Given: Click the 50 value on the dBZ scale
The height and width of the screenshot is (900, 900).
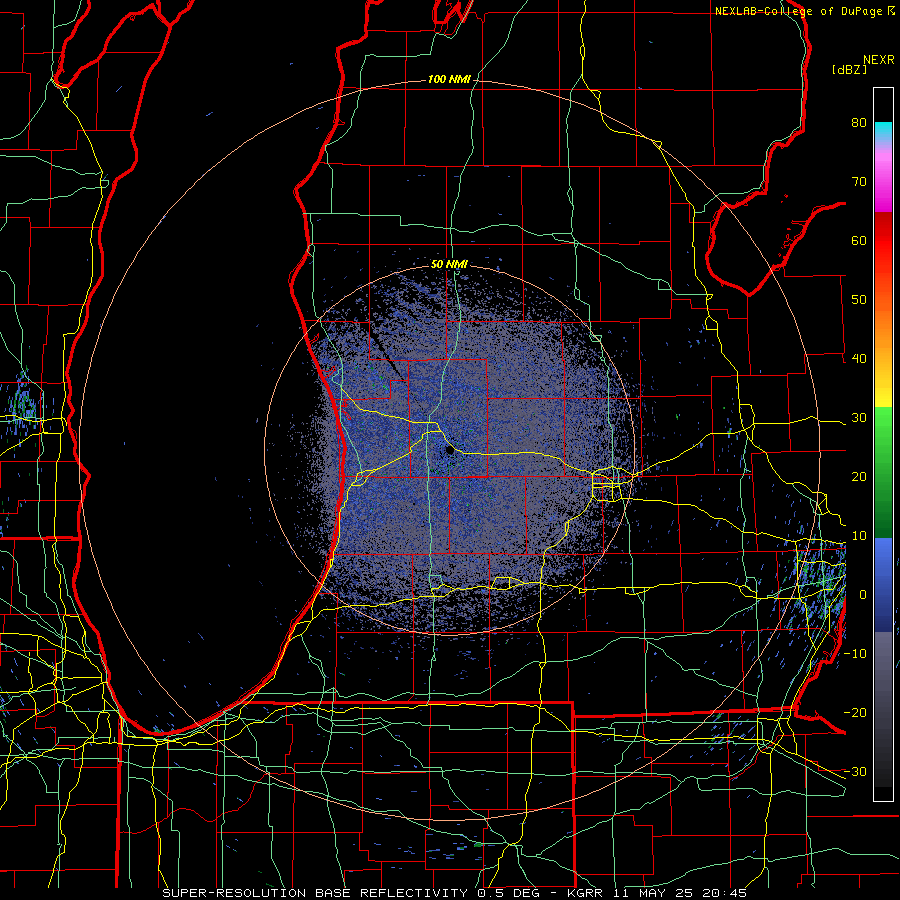Looking at the screenshot, I should pyautogui.click(x=859, y=300).
